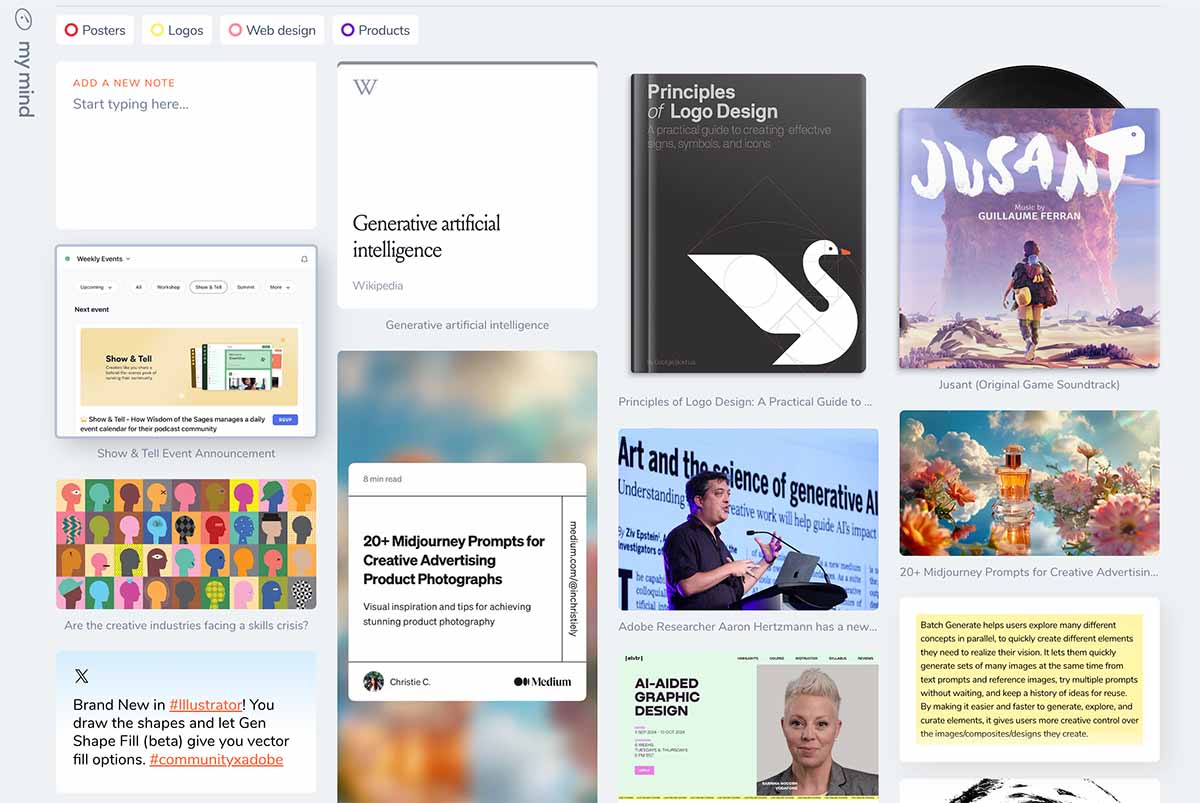
Task: Select the Summit filter pill
Action: coord(246,287)
